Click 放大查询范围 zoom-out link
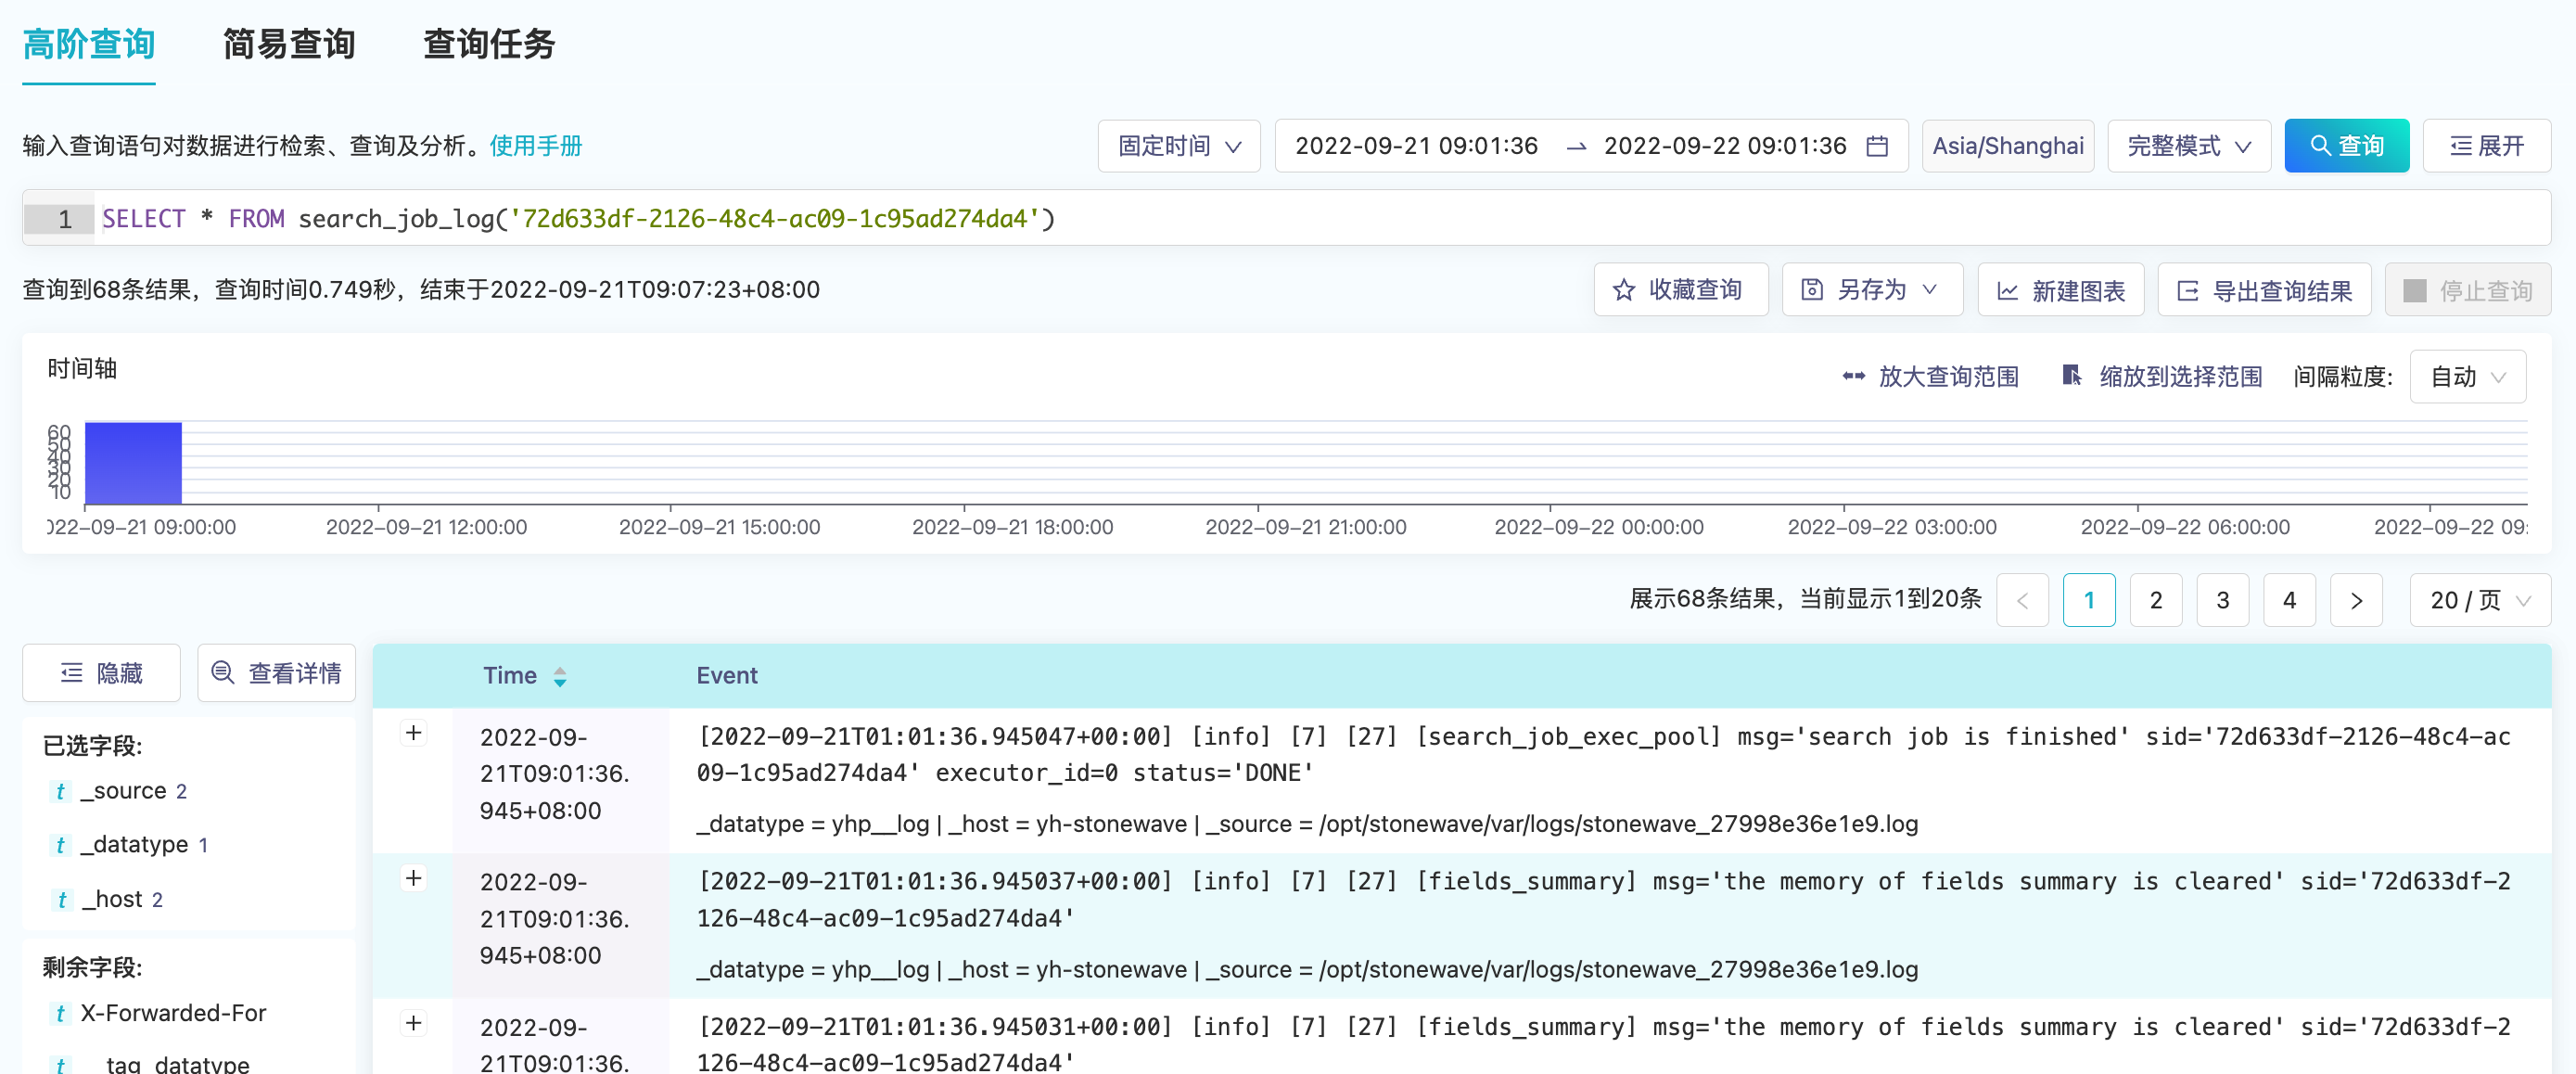Screen dimensions: 2576x1074 click(x=1930, y=376)
